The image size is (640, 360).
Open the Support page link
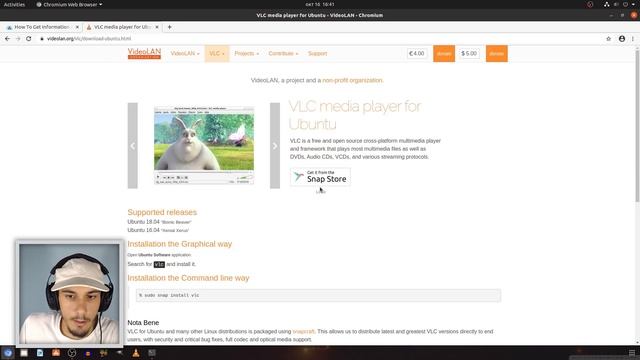point(318,53)
